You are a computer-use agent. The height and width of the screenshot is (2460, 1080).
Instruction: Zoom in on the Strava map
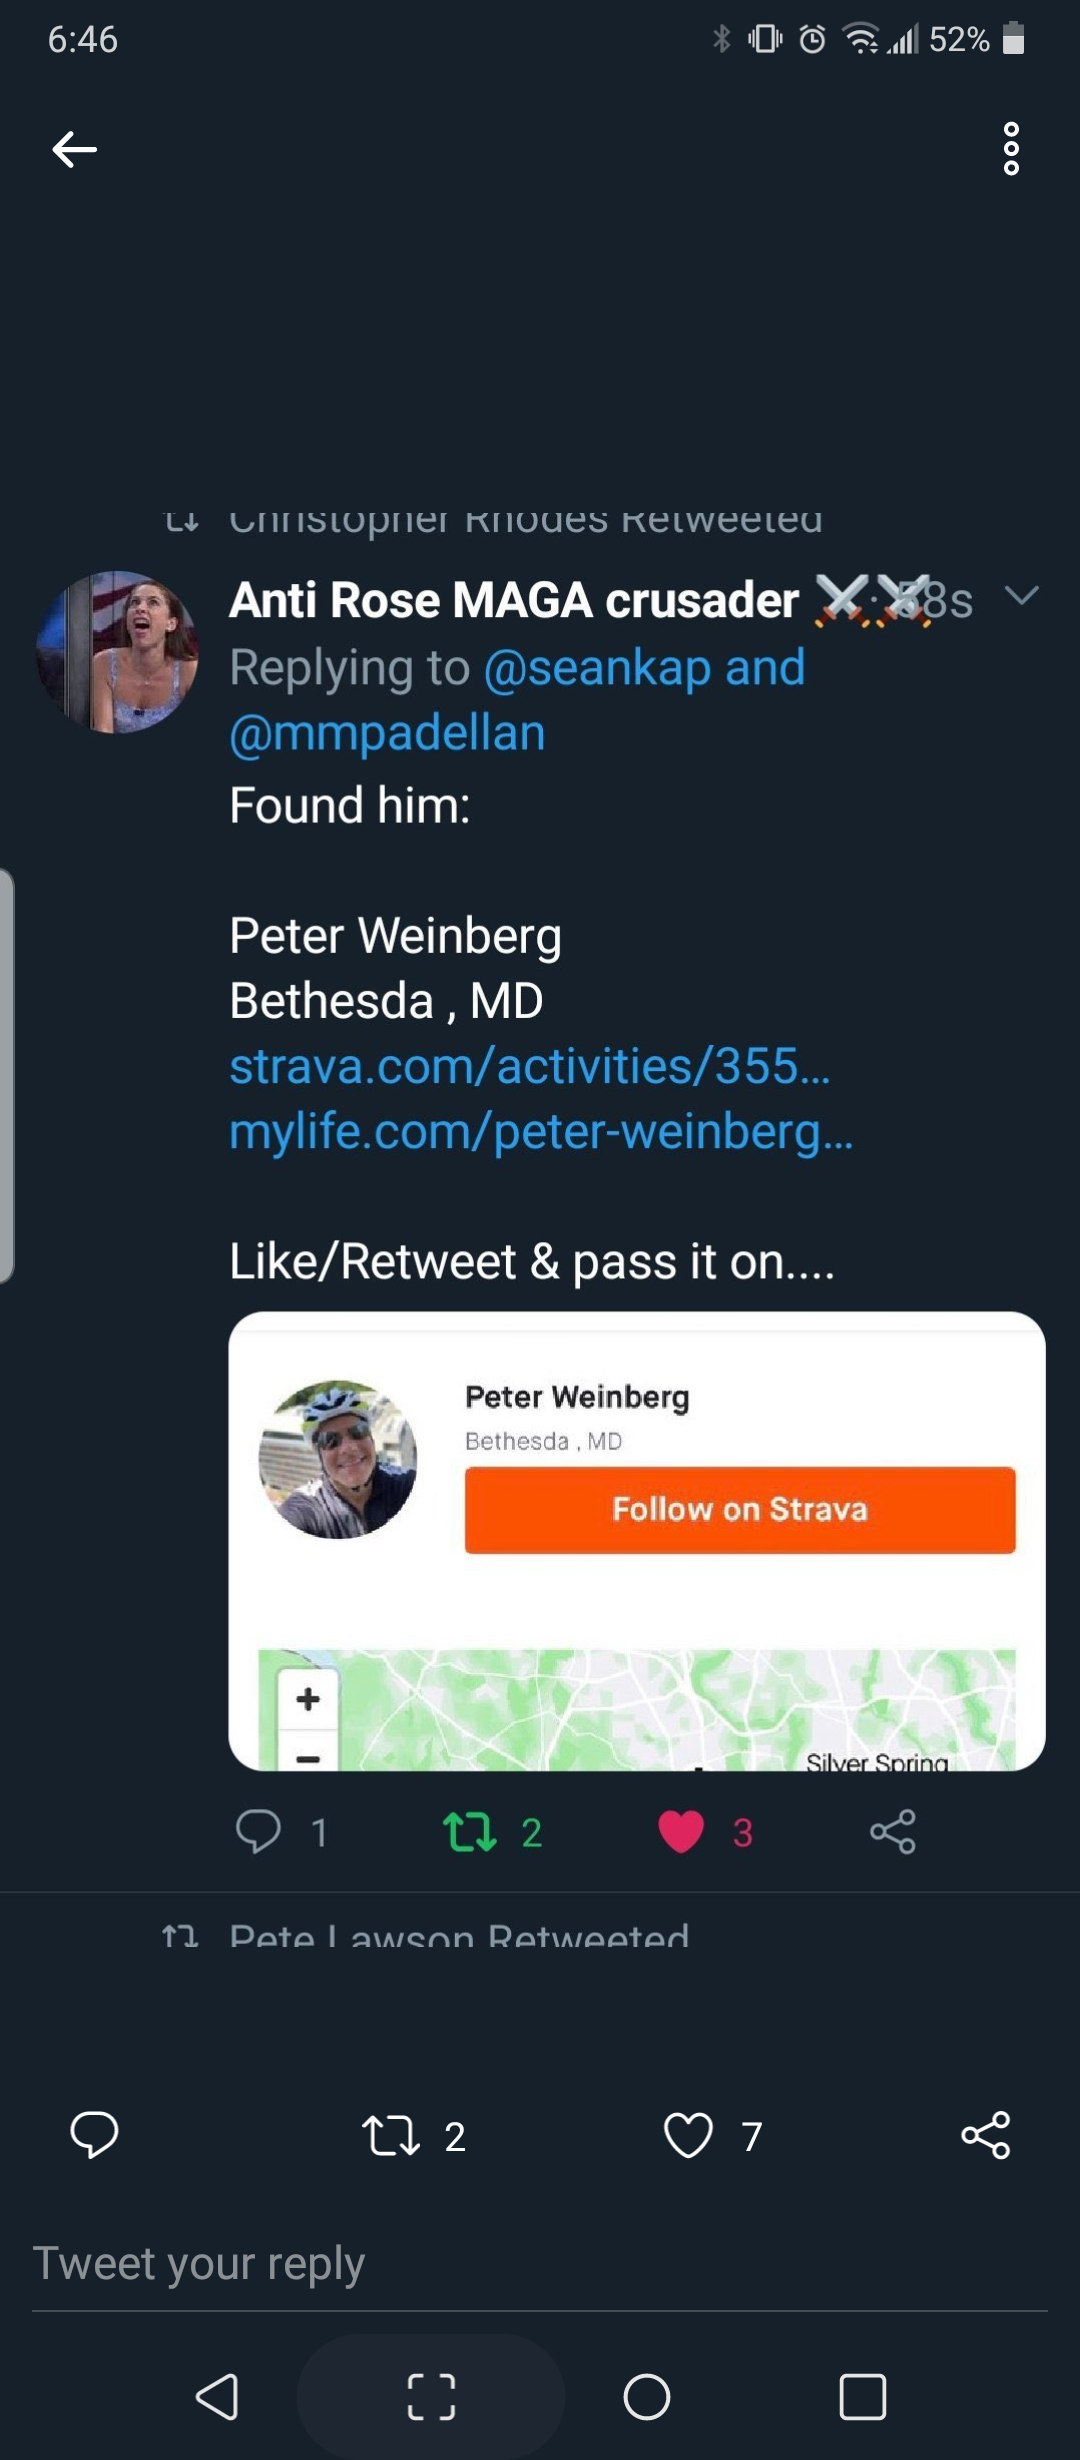(308, 1699)
